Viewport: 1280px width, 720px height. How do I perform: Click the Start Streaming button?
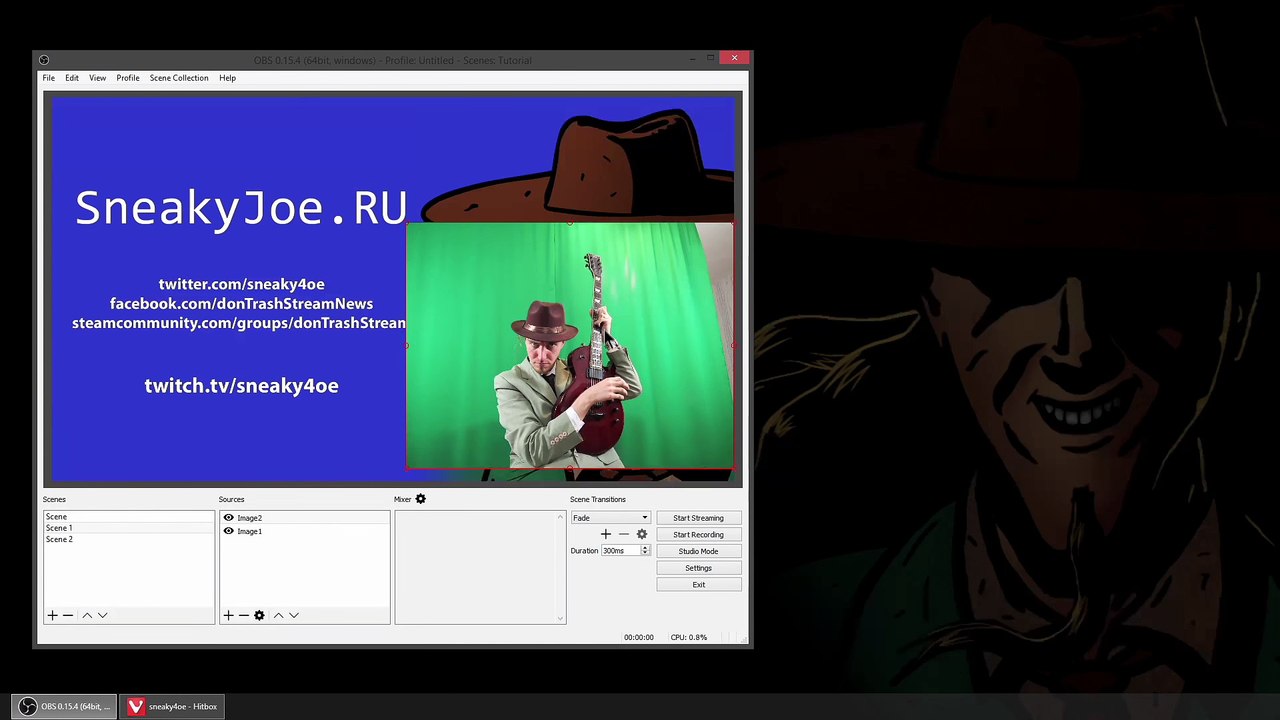(x=698, y=518)
